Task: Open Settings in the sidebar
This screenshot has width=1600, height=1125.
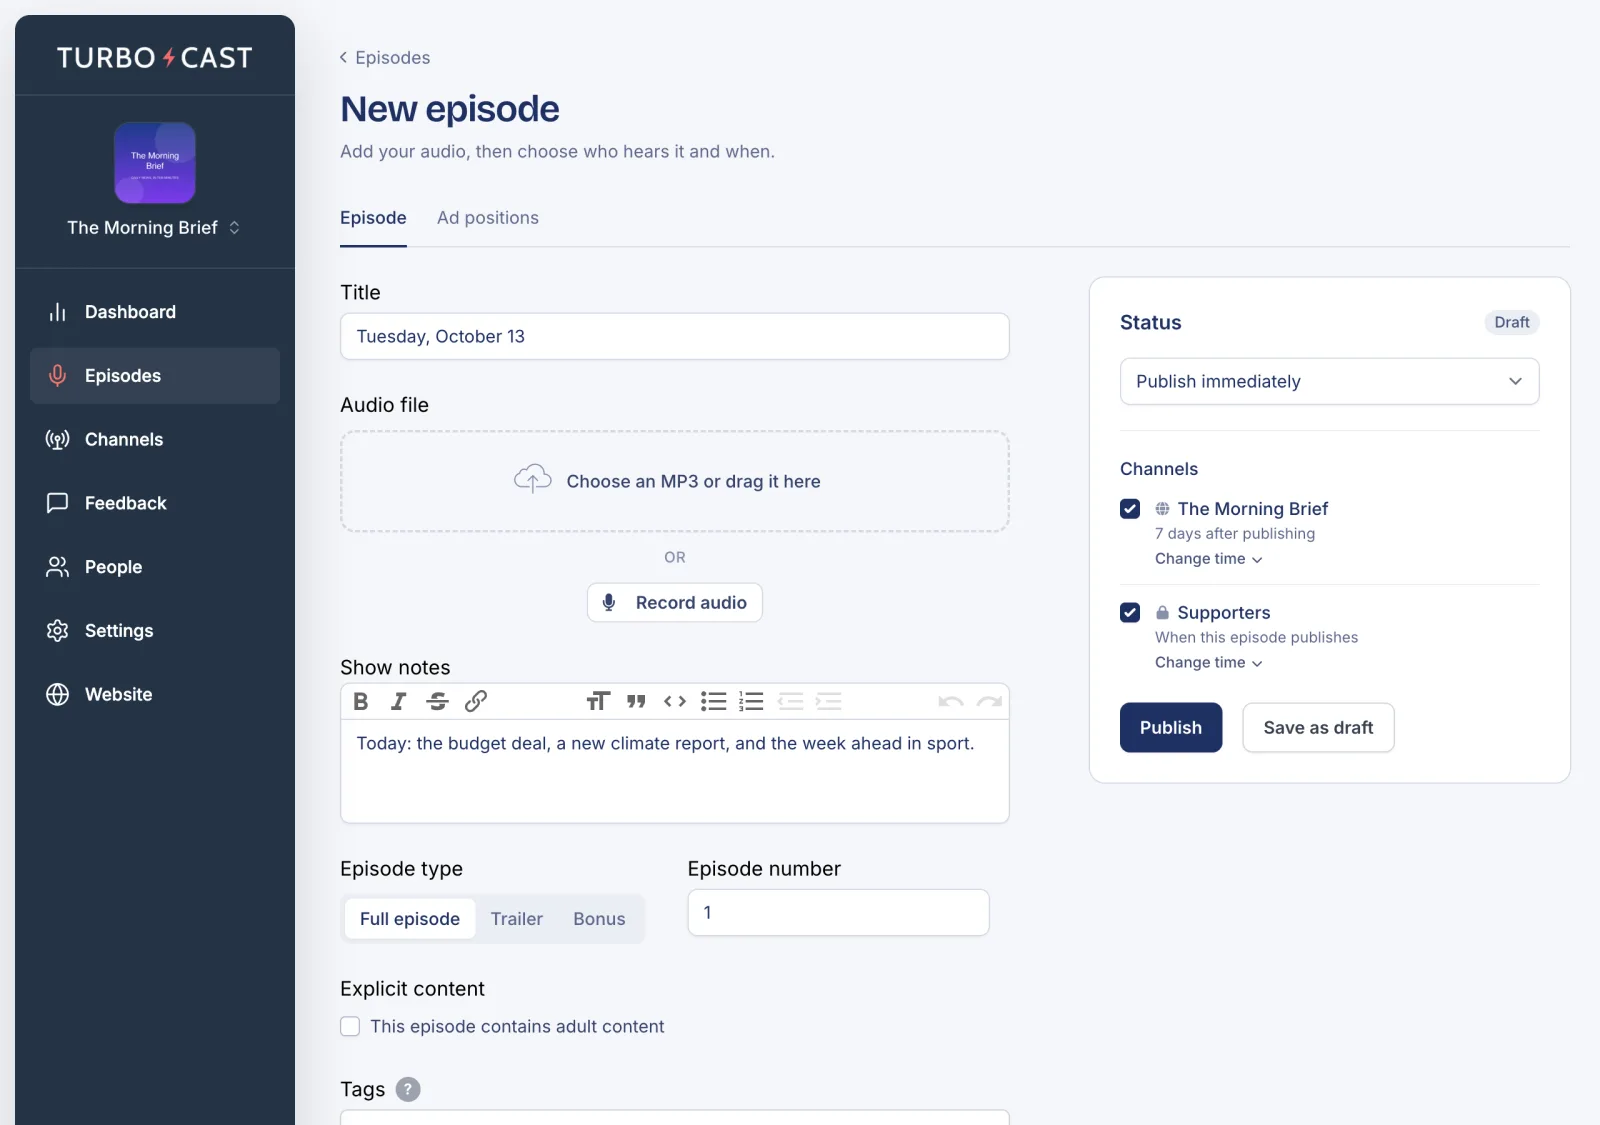Action: click(155, 631)
